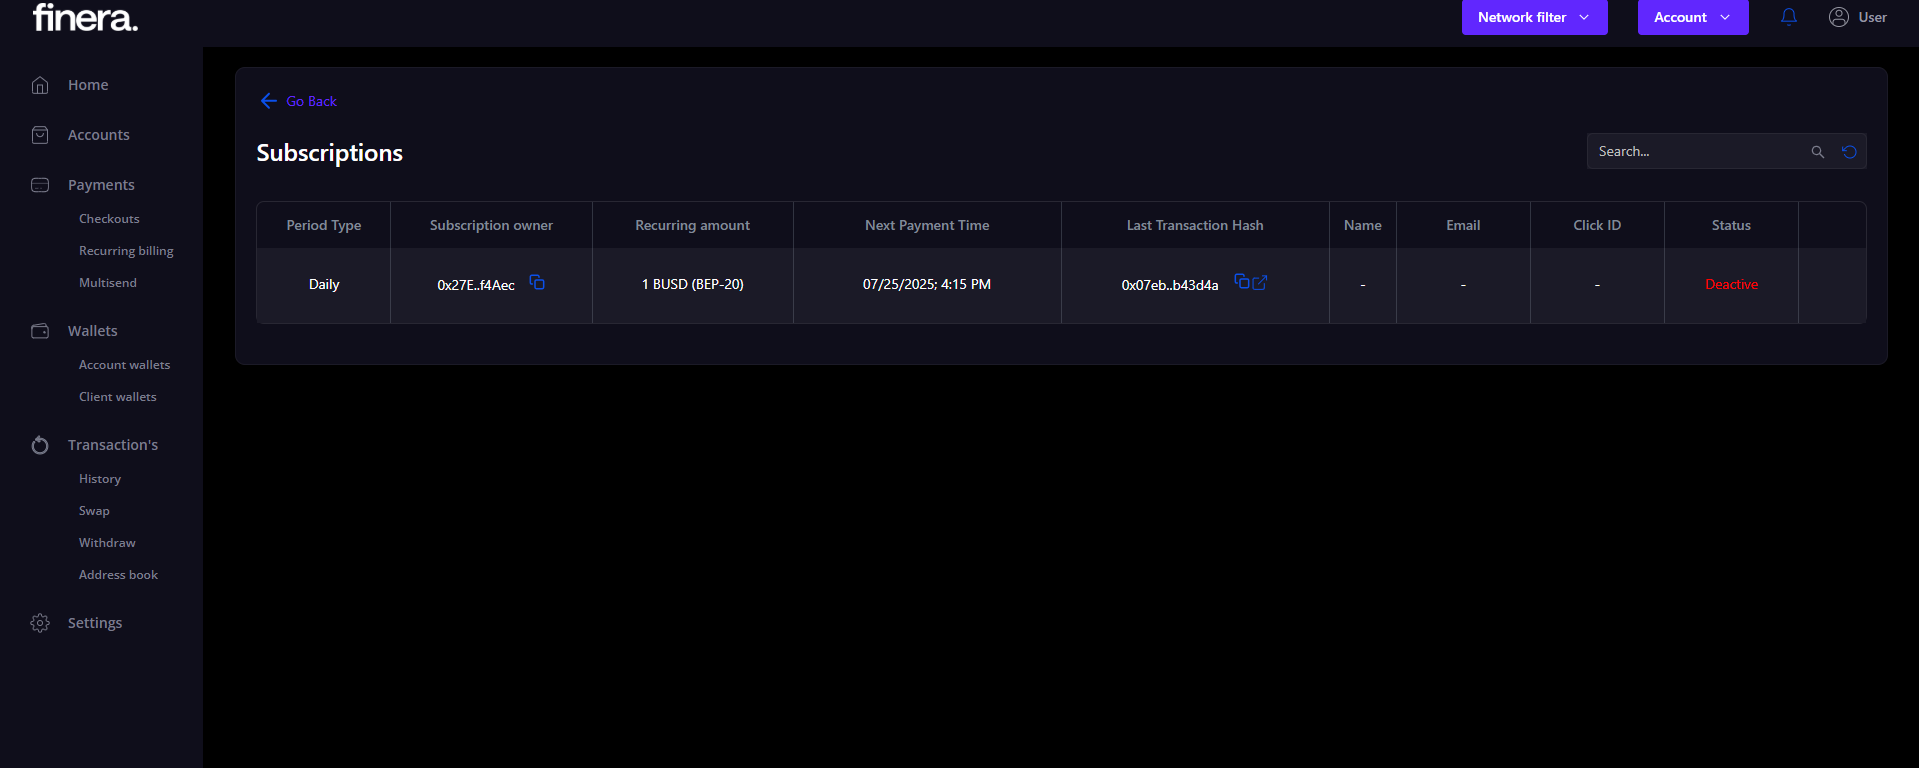1919x768 pixels.
Task: Open the Home menu item
Action: click(x=88, y=85)
